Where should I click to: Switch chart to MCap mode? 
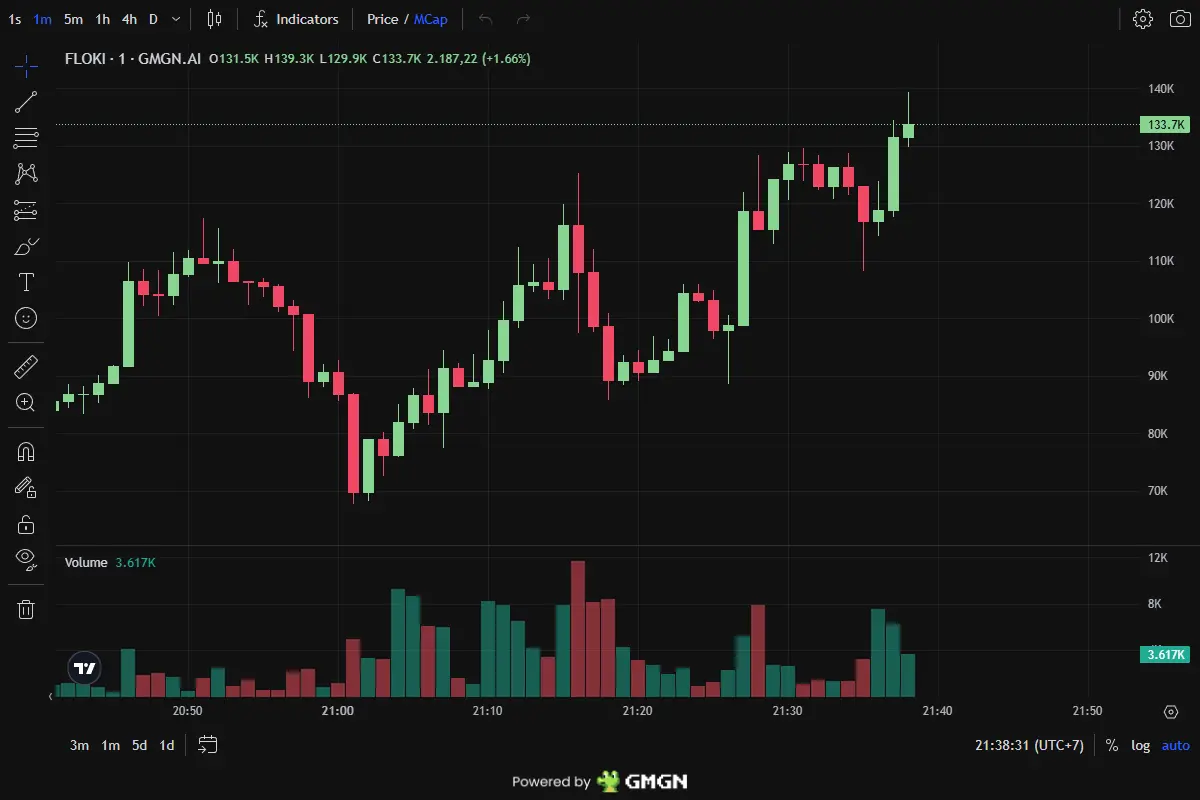431,19
